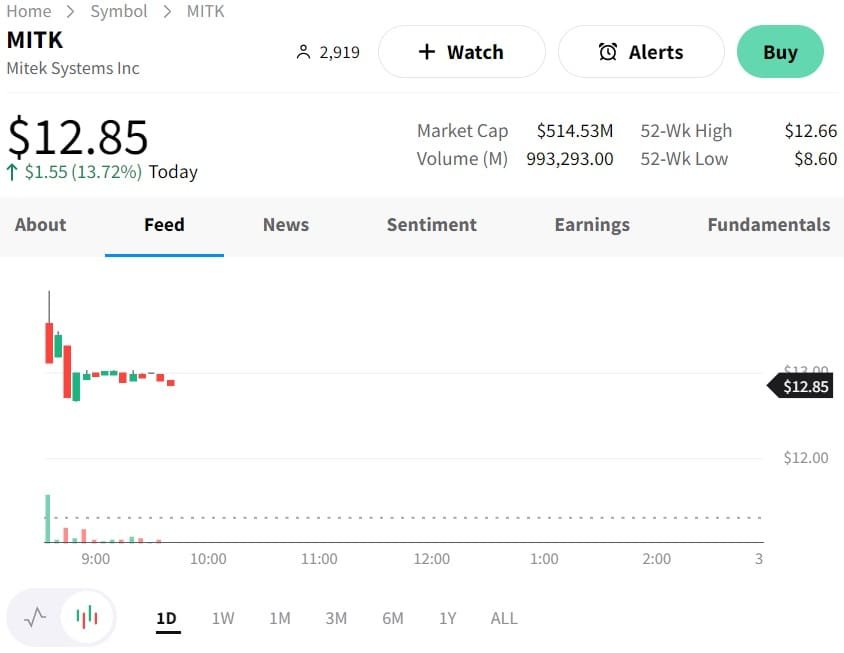The height and width of the screenshot is (653, 844).
Task: Switch to line chart view icon
Action: tap(35, 617)
